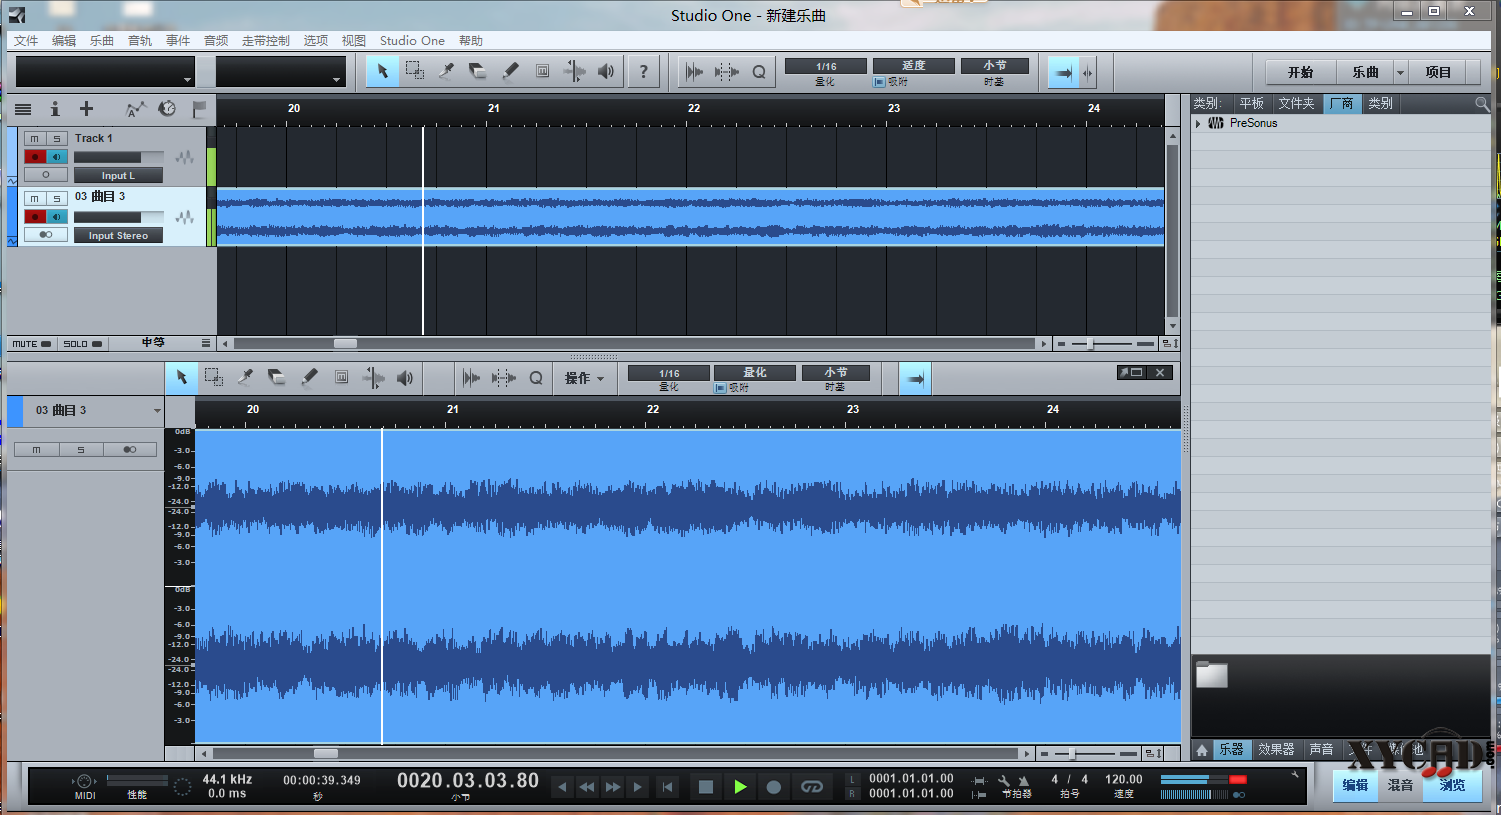Toggle global MUTE button below track list
Viewport: 1501px width, 815px height.
point(31,344)
